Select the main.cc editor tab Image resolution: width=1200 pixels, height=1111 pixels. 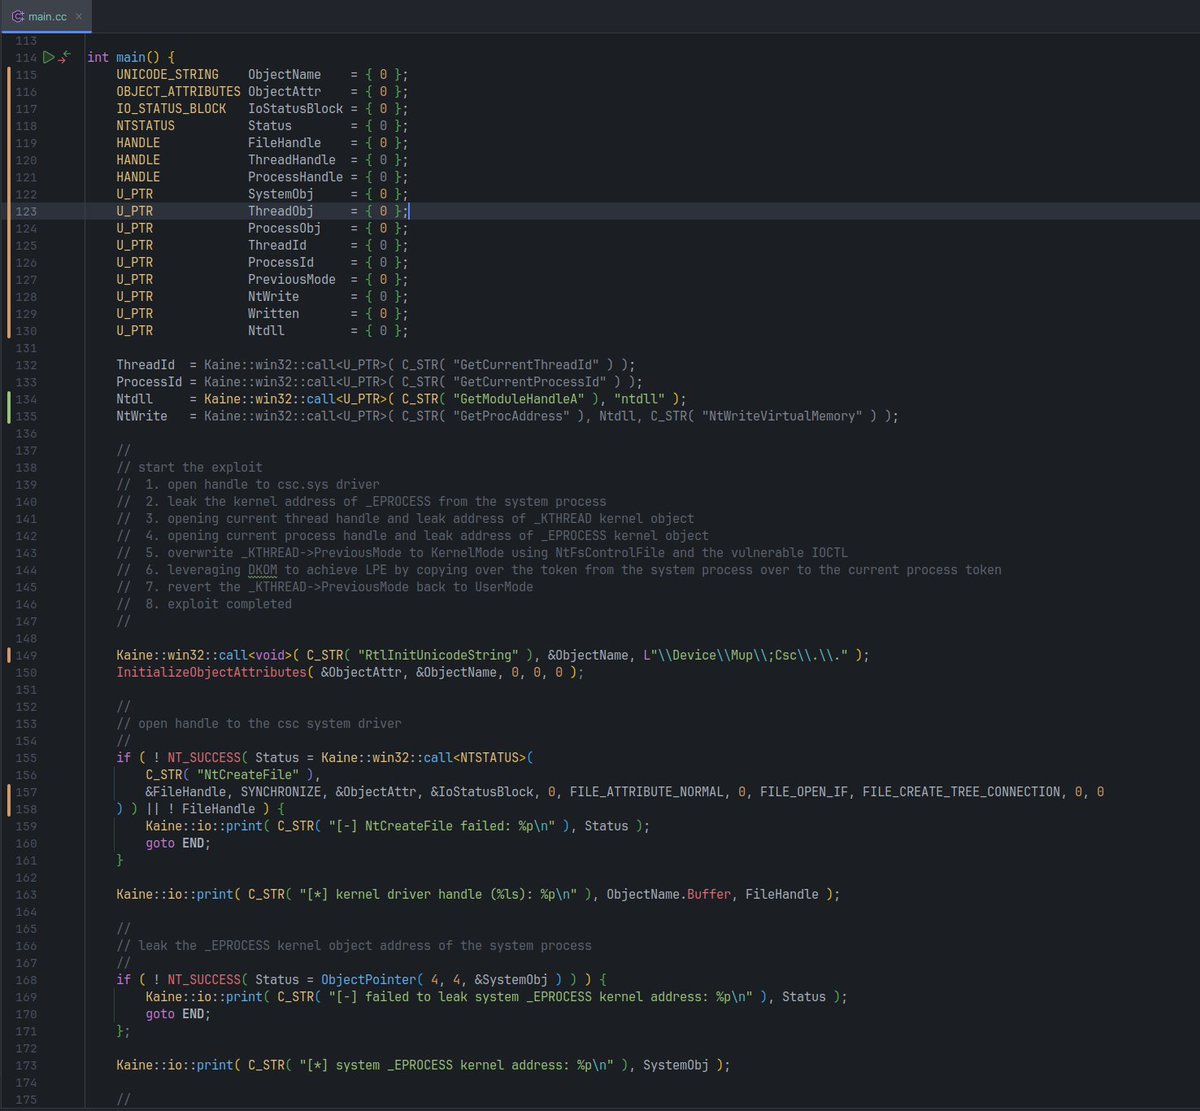point(46,16)
